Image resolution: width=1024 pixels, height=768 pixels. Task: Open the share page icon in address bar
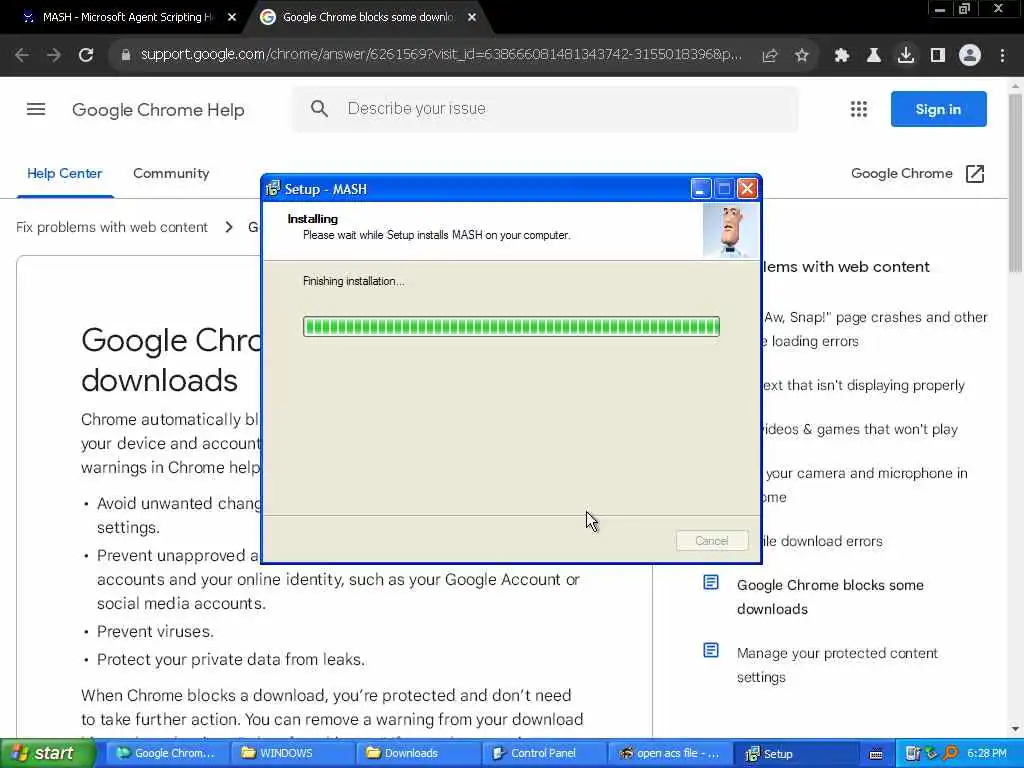pos(770,56)
